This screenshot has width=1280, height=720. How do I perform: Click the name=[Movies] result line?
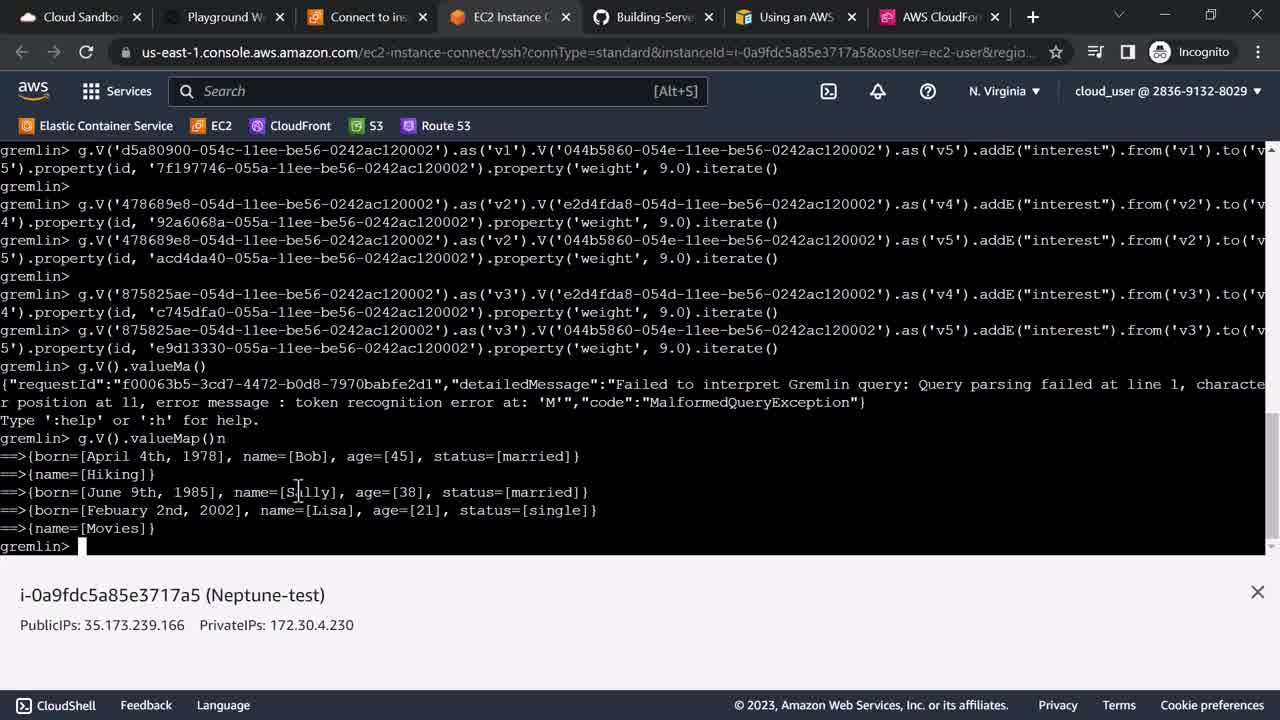coord(78,528)
